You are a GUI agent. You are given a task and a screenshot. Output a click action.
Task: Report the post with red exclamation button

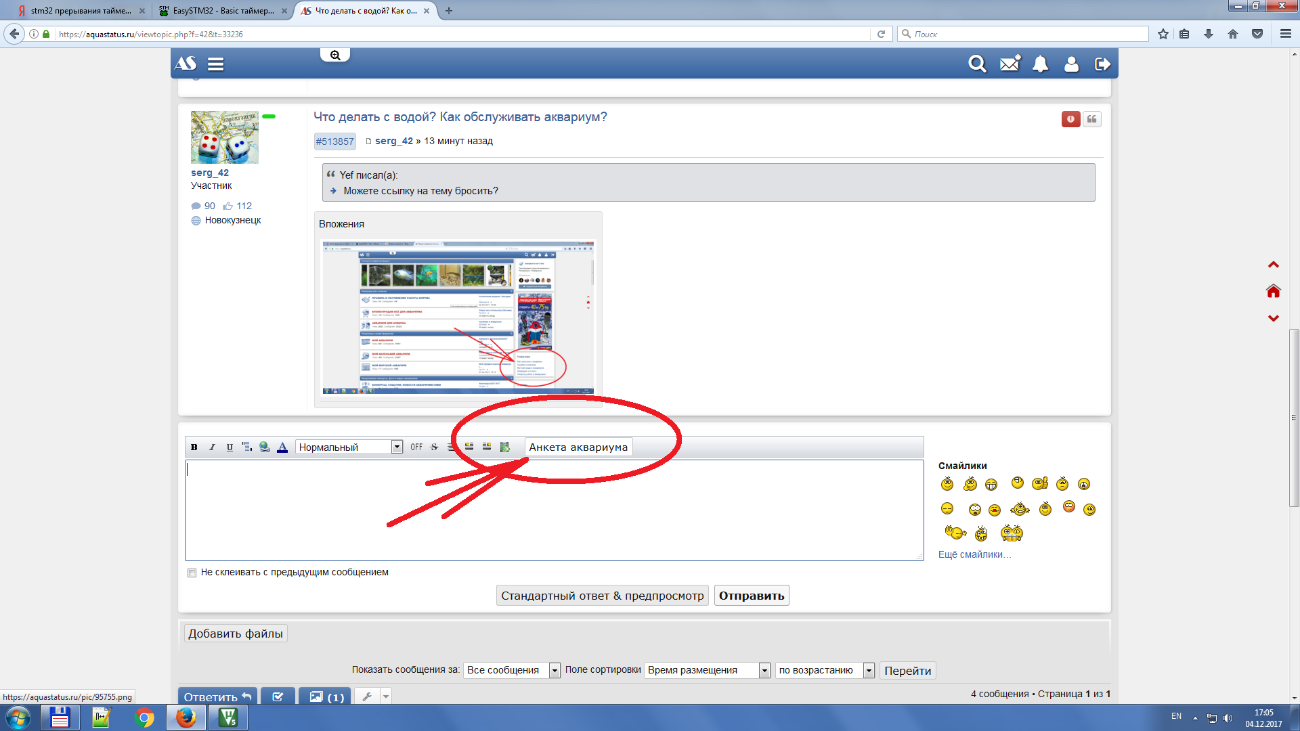1071,119
